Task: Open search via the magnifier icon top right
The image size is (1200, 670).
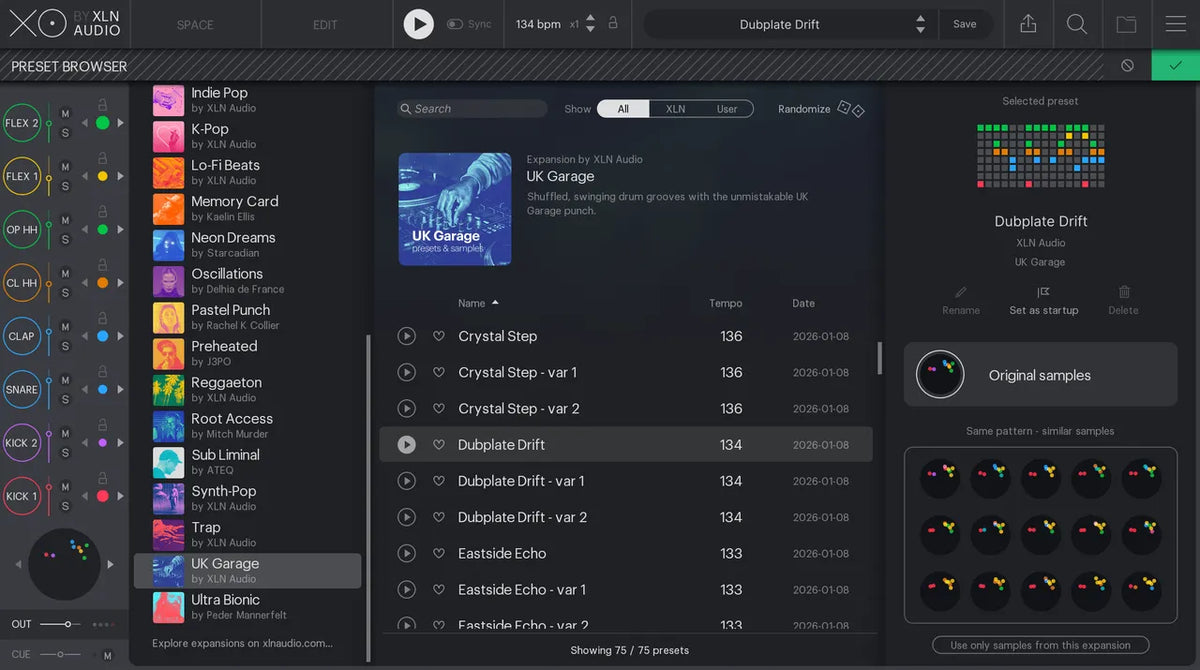Action: [1077, 23]
